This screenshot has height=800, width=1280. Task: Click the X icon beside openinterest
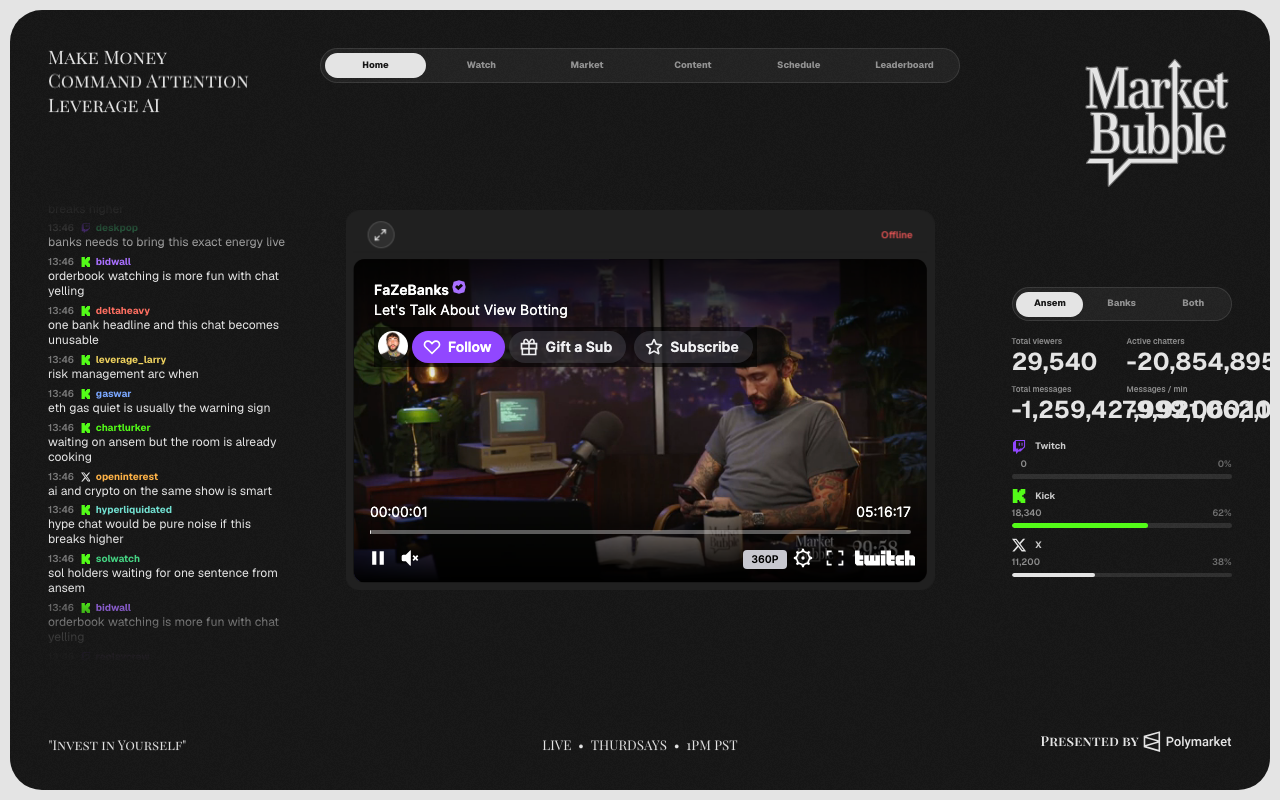point(86,477)
